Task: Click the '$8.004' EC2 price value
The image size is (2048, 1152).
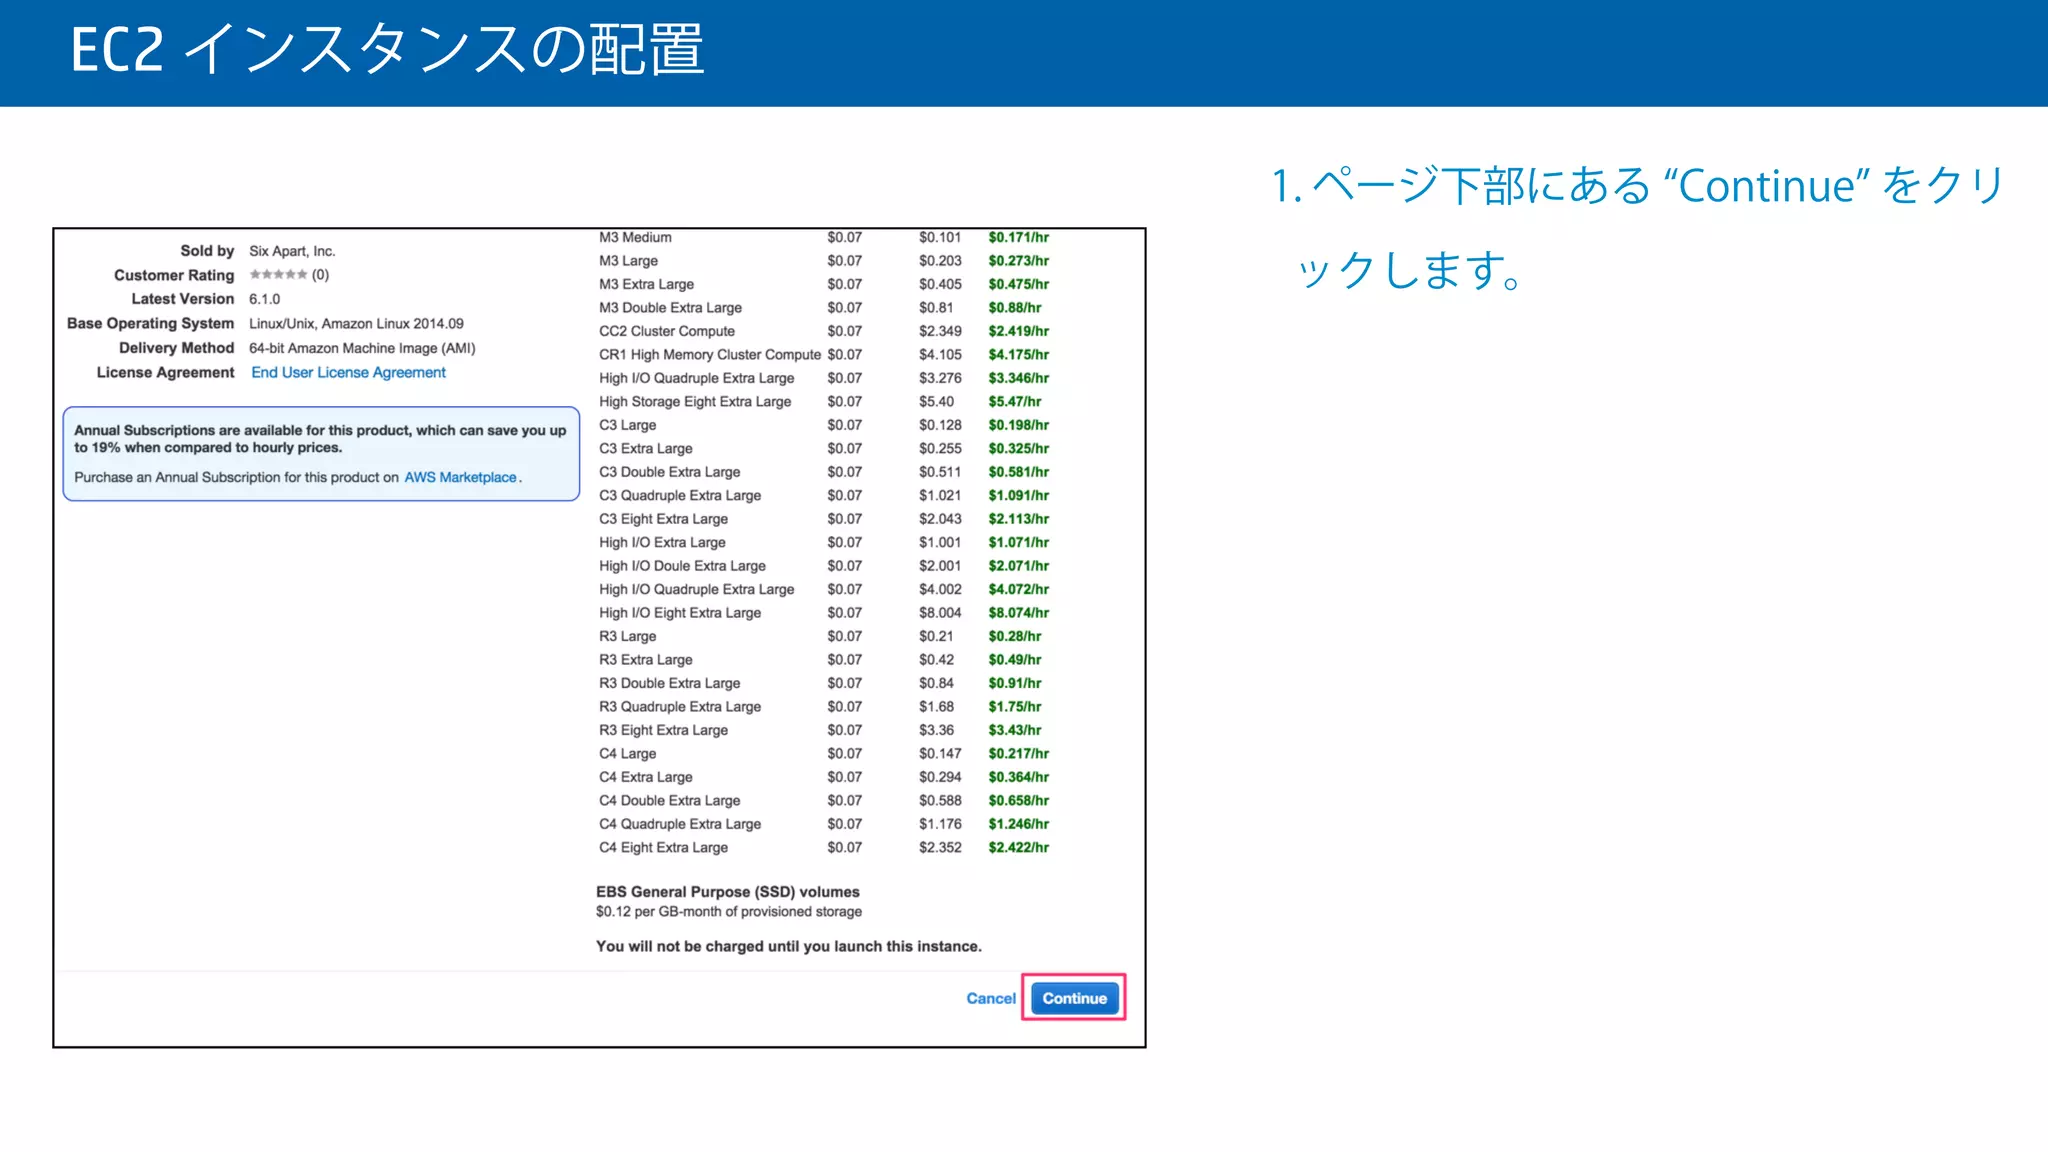Action: point(940,613)
